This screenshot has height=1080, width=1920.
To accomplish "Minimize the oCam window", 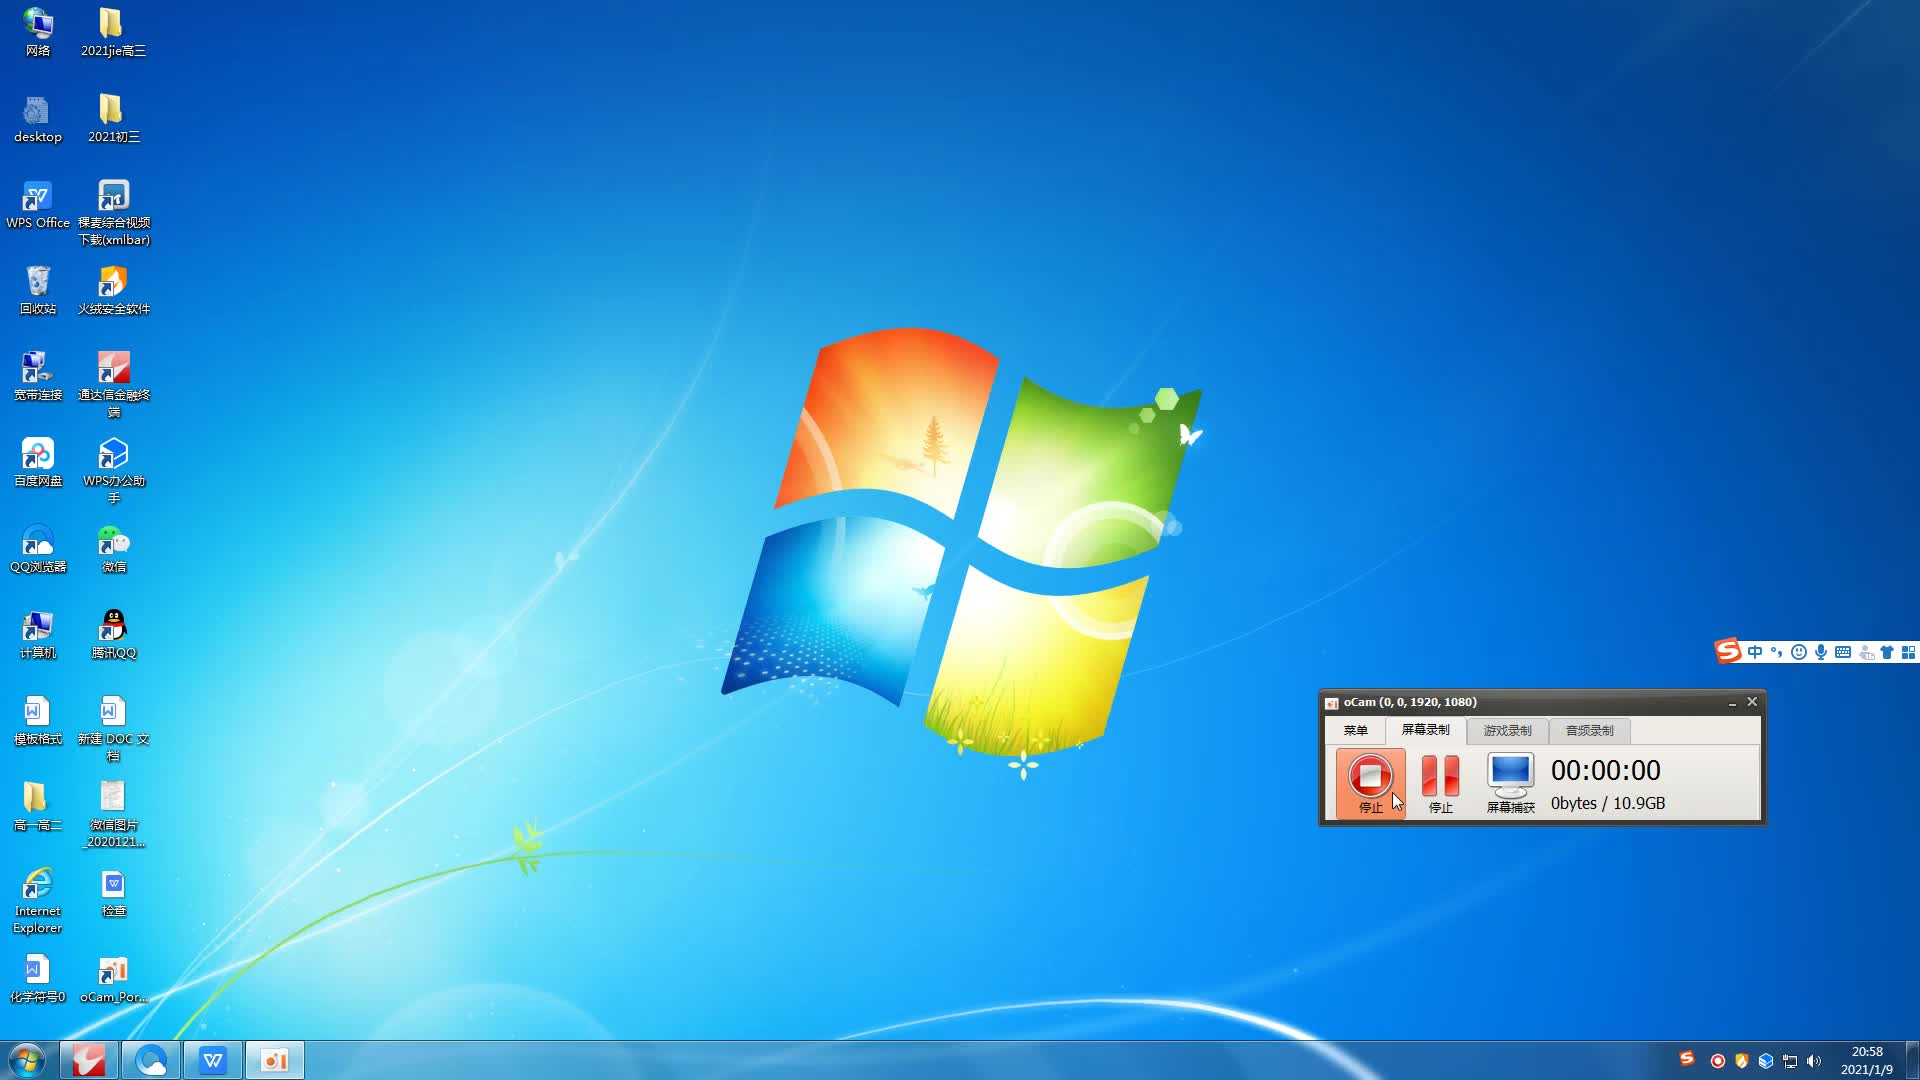I will [x=1732, y=703].
